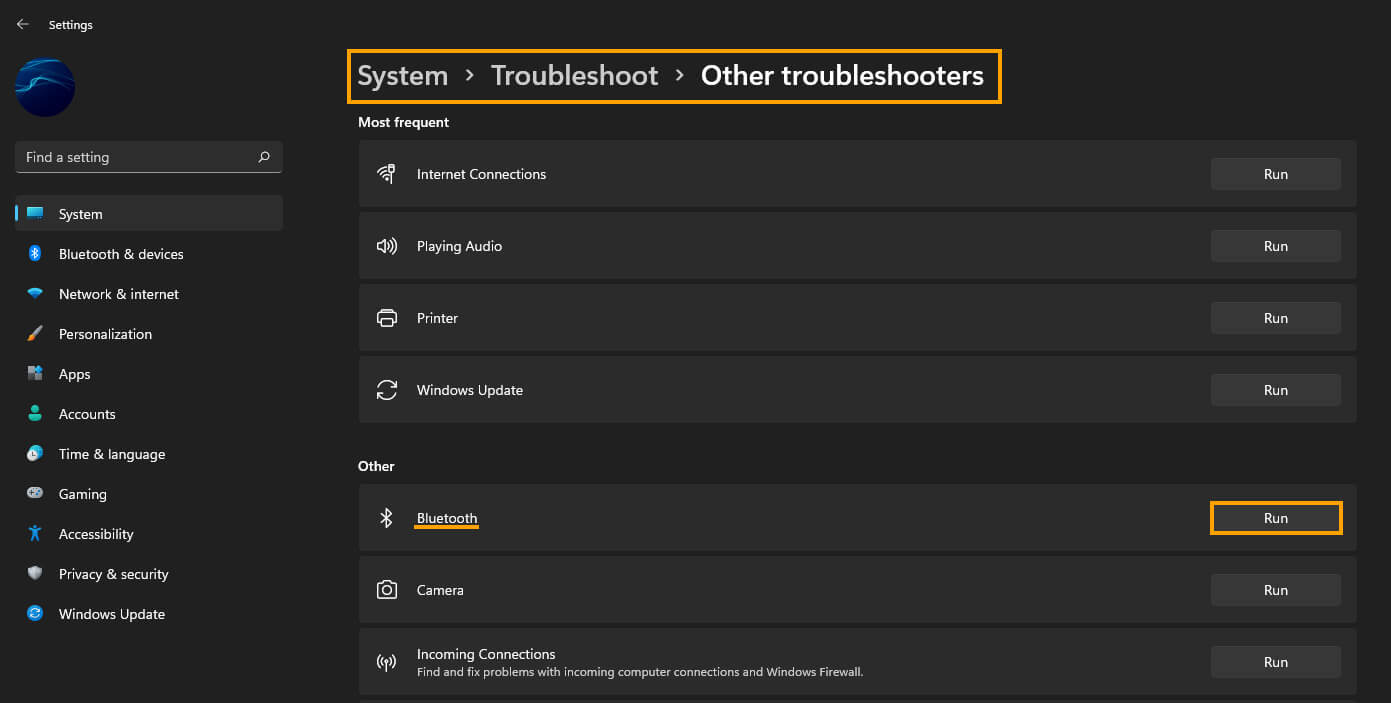
Task: Click the Windows Update refresh arrows icon
Action: tap(386, 390)
